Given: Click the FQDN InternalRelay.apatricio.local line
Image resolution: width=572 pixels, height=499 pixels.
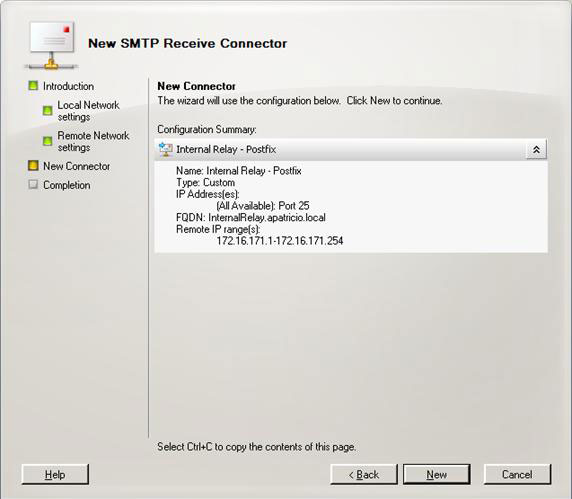Looking at the screenshot, I should point(251,218).
